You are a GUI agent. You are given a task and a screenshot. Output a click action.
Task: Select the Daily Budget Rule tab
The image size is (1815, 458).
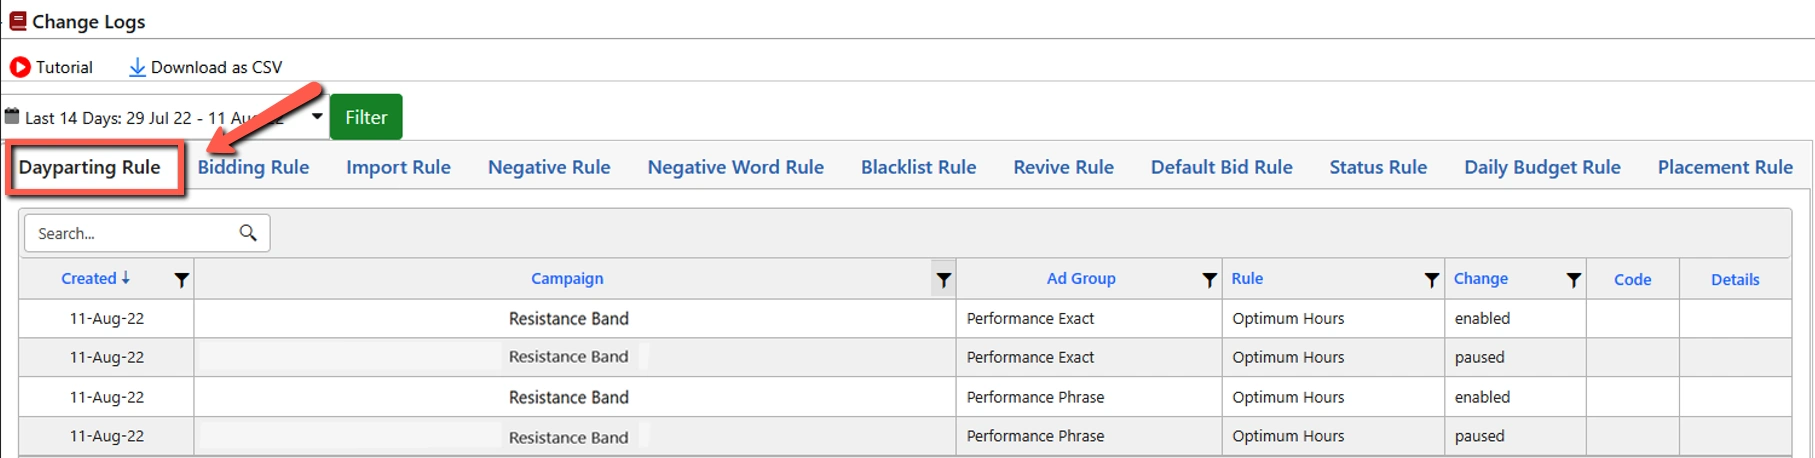[x=1542, y=167]
